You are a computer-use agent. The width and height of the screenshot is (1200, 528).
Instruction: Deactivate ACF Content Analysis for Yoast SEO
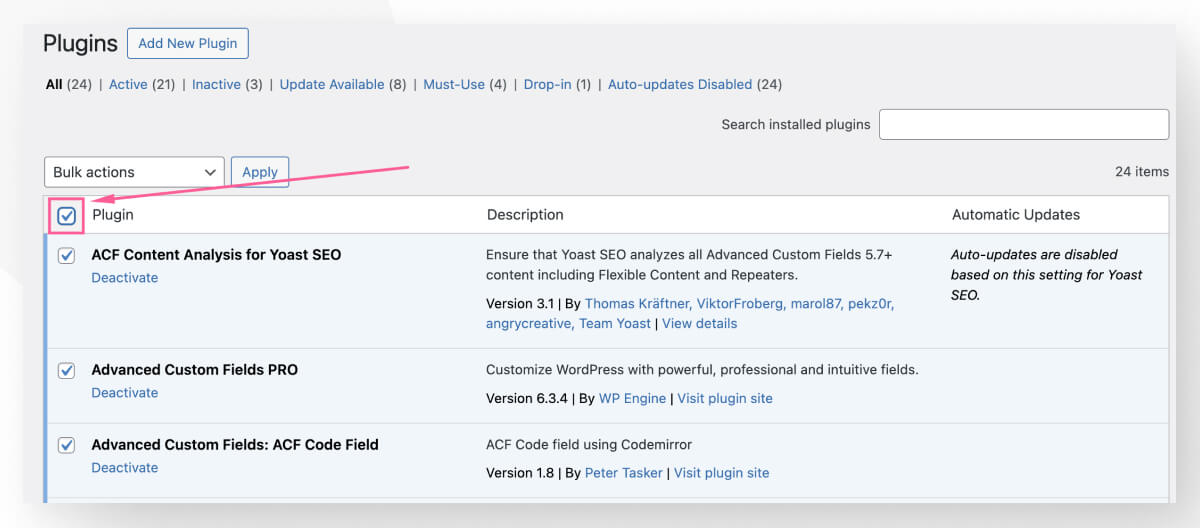(125, 278)
